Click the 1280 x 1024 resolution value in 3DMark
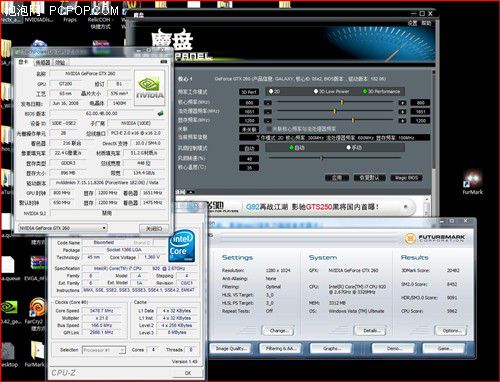This screenshot has width=500, height=382. [x=278, y=270]
